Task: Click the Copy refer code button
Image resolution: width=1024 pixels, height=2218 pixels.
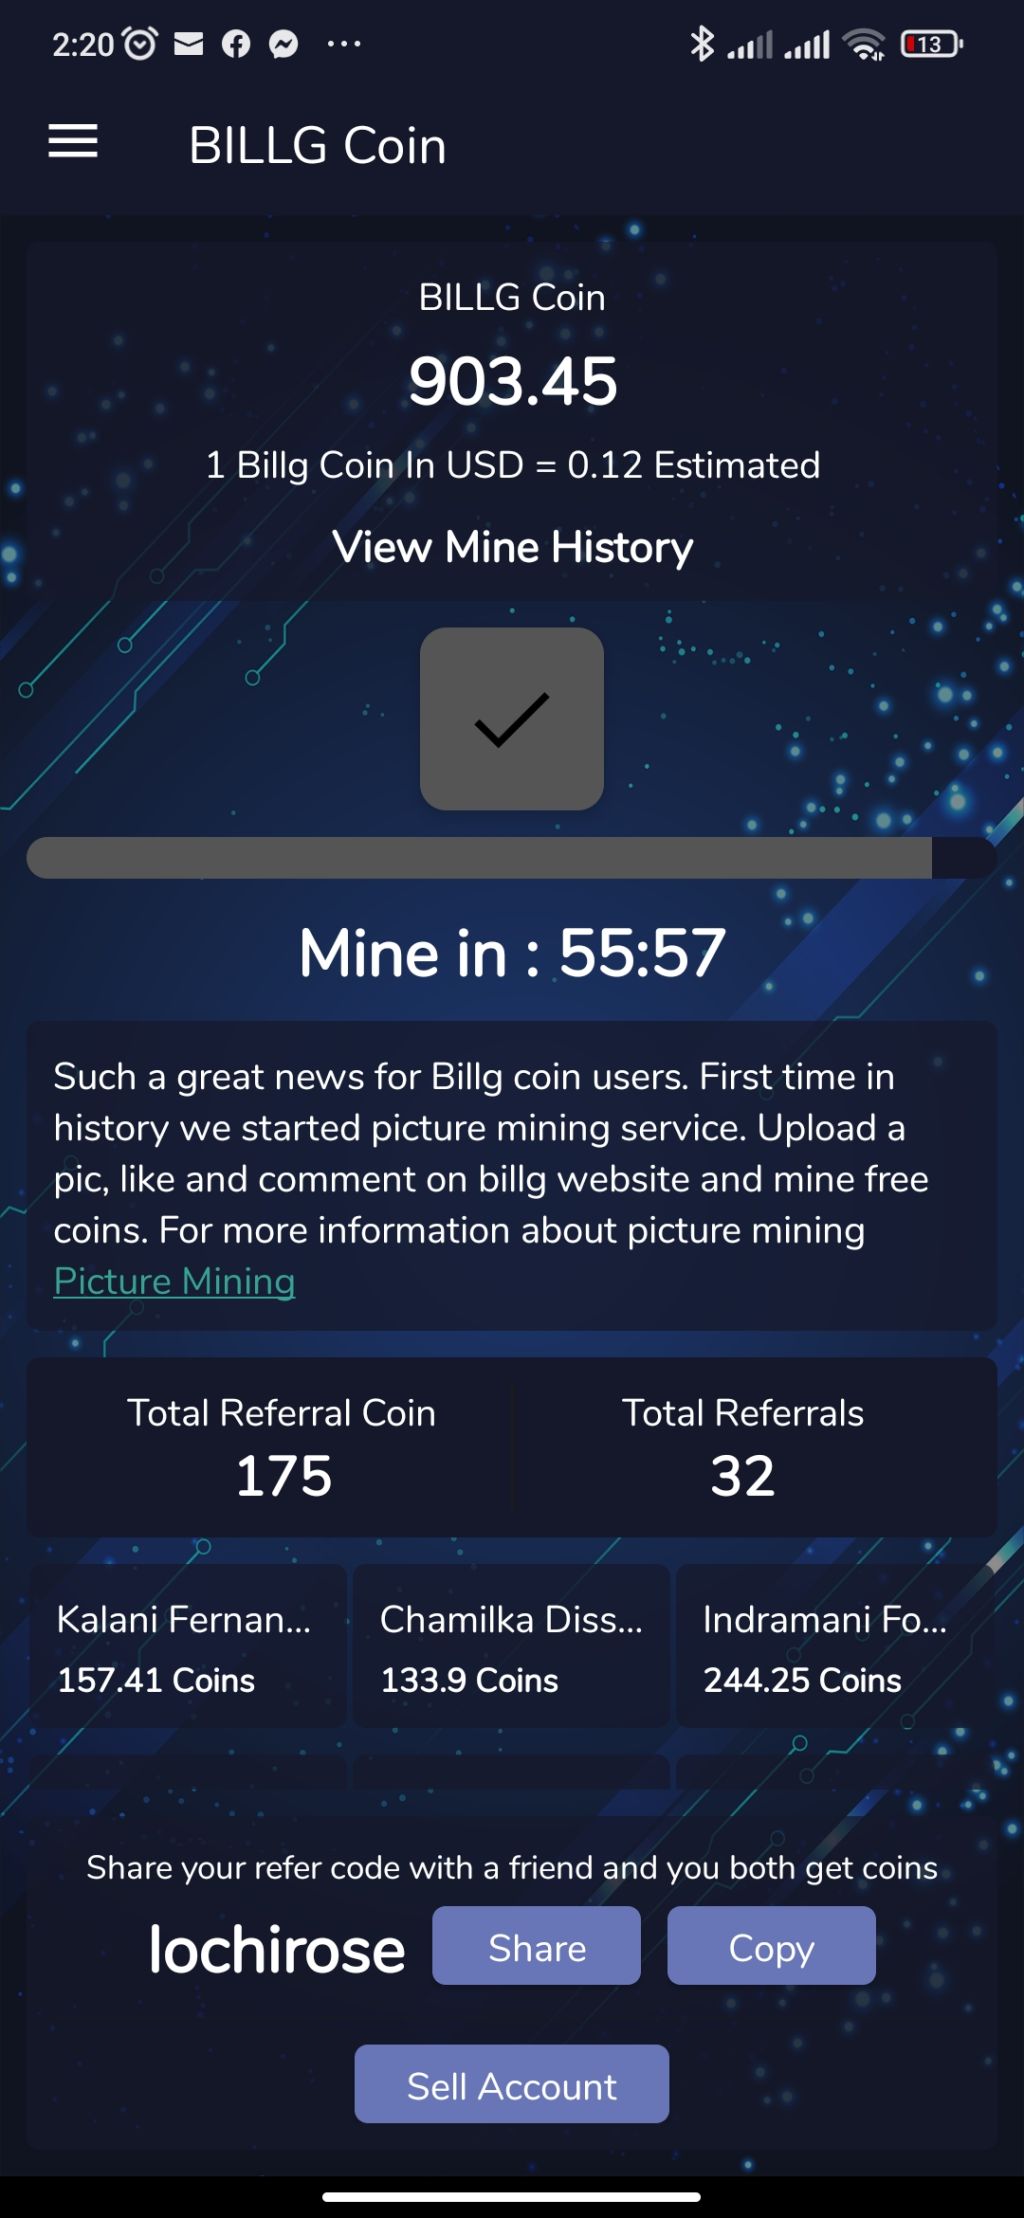Action: click(771, 1945)
